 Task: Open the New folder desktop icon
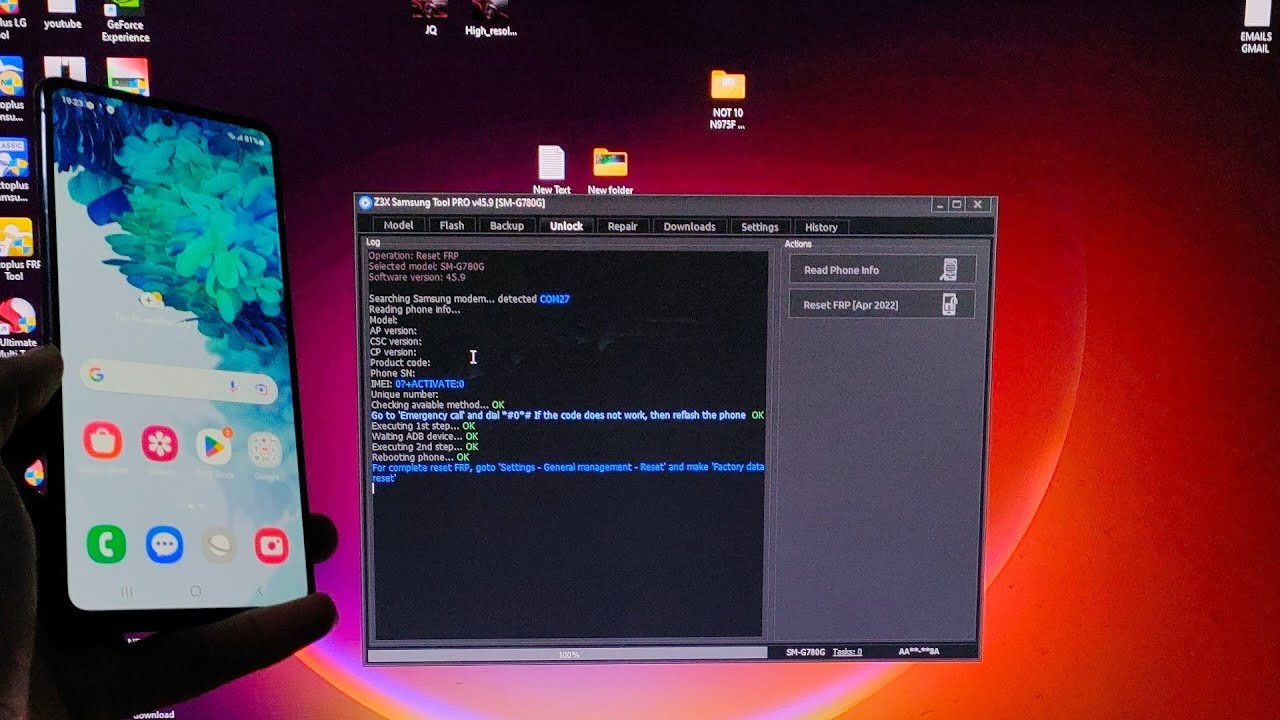[x=610, y=170]
